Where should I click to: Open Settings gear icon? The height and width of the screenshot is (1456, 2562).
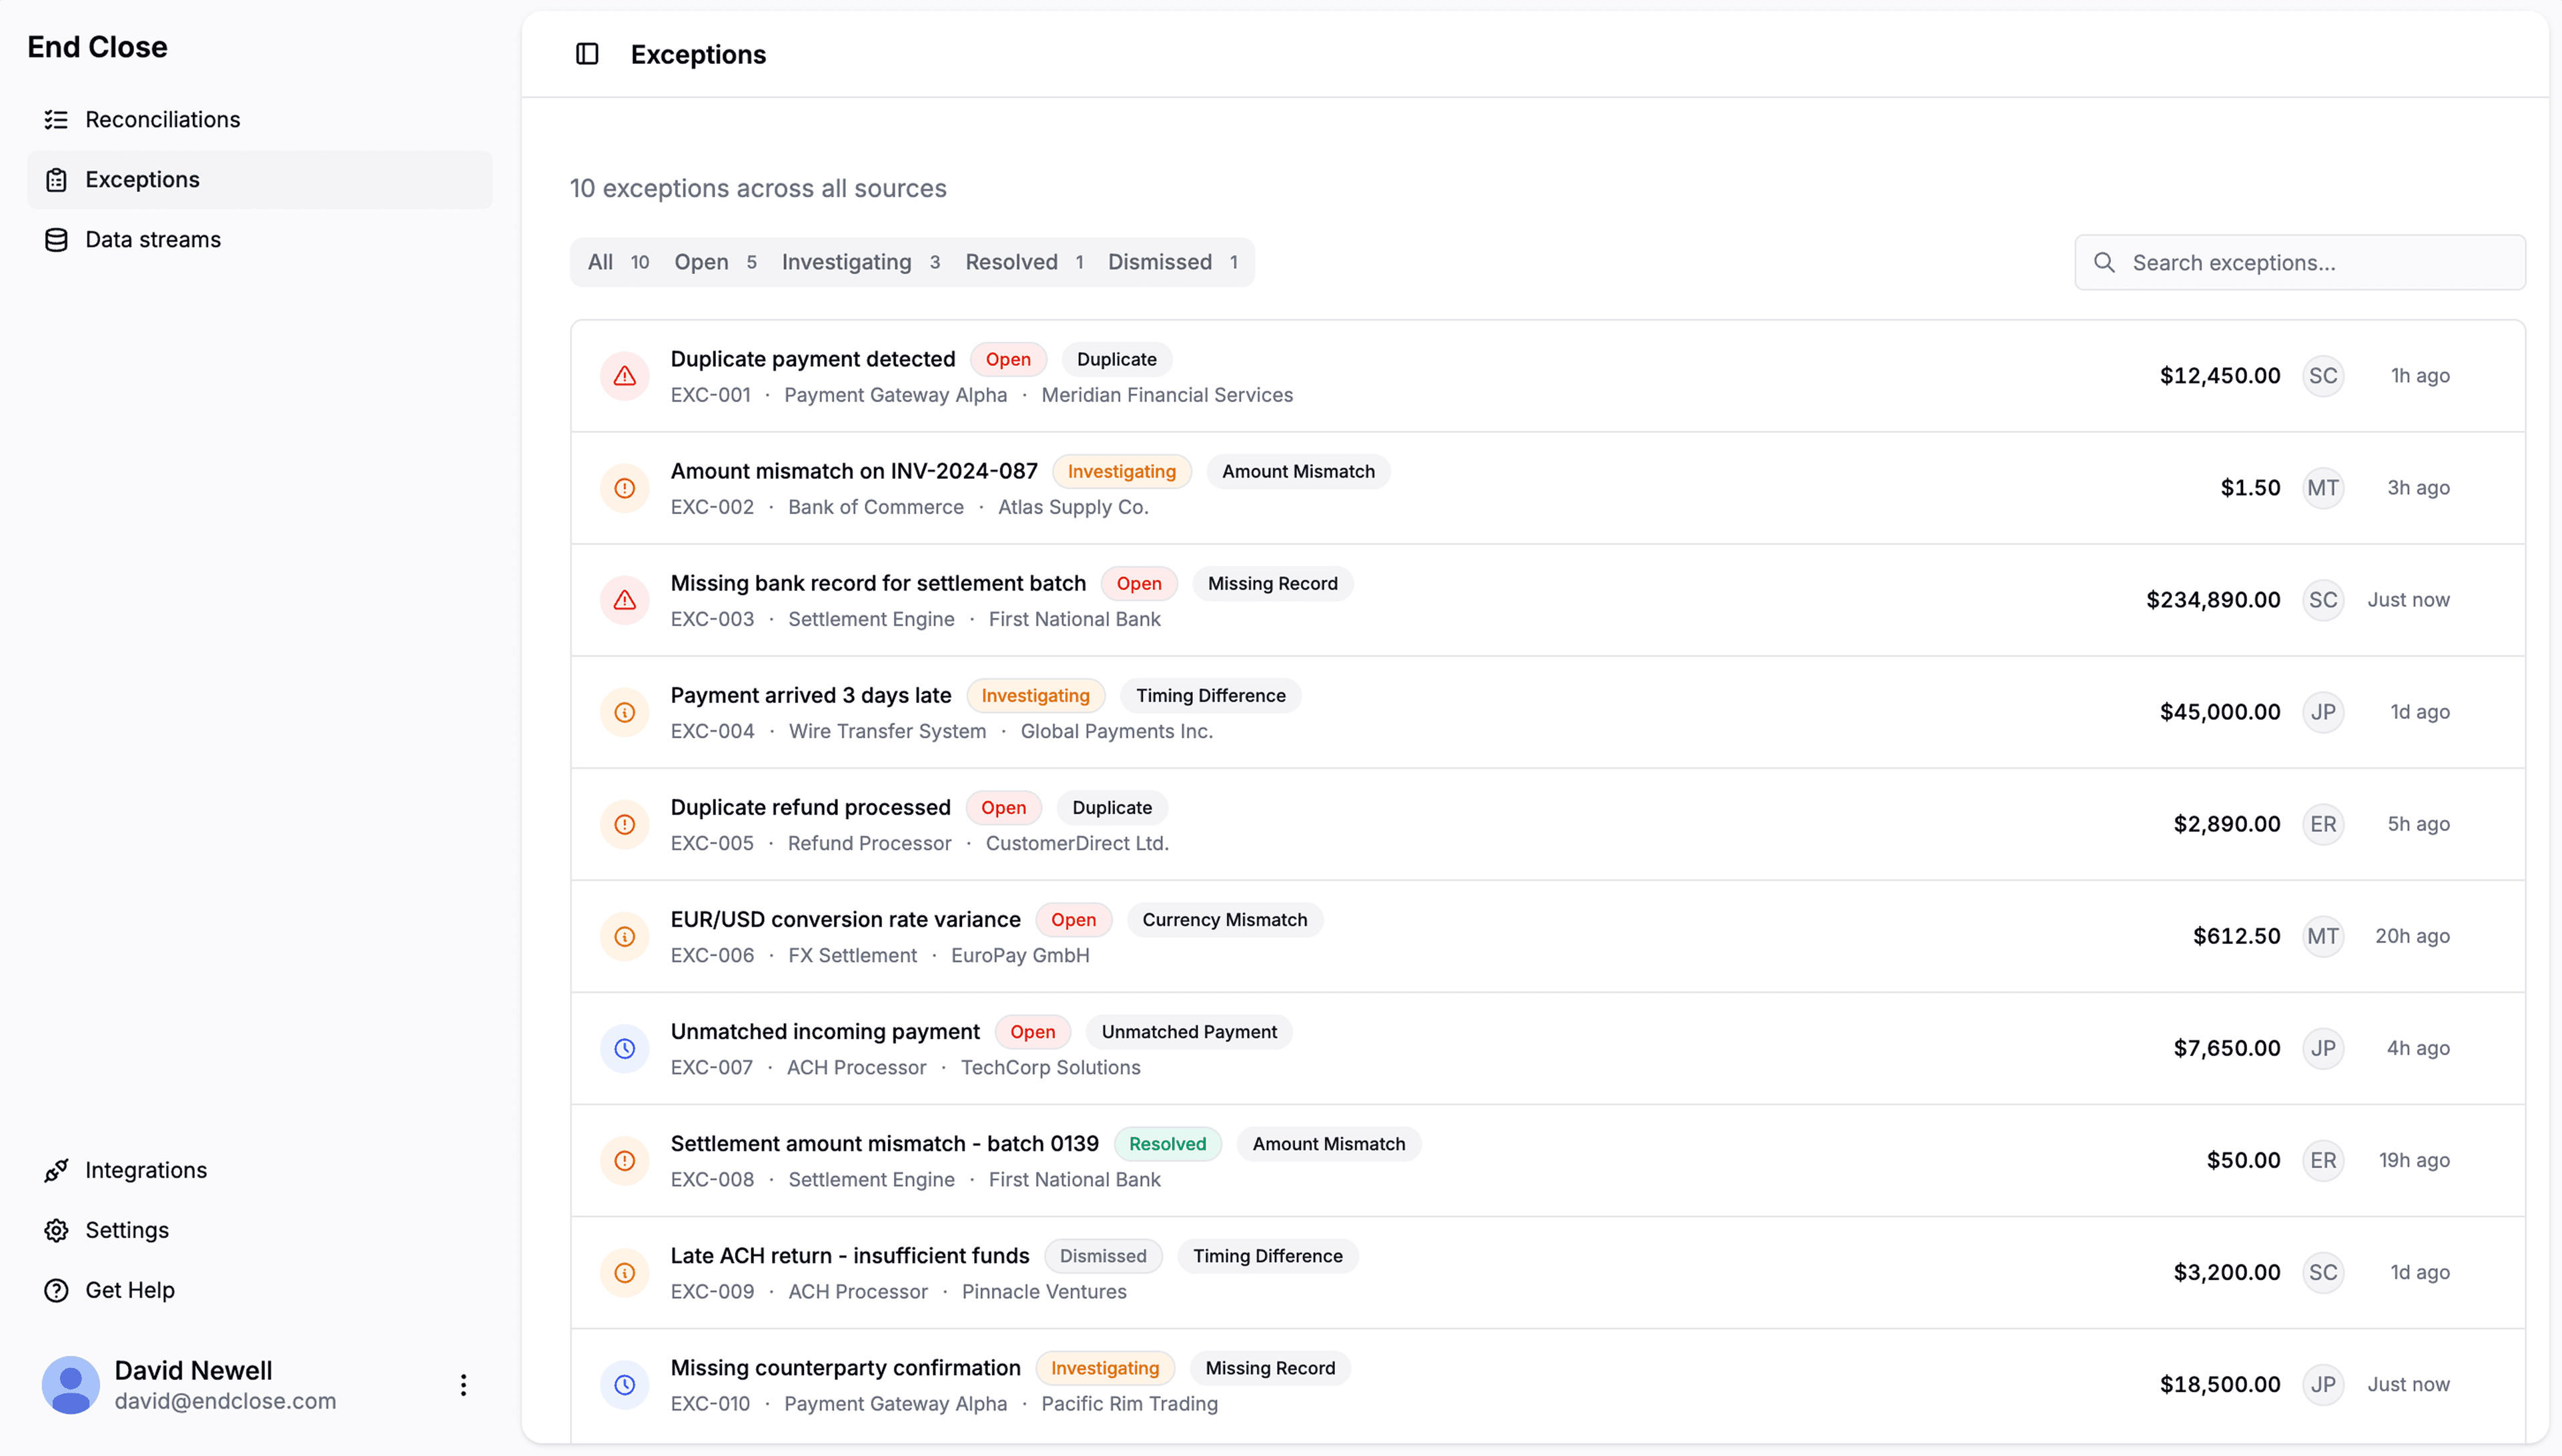coord(56,1230)
